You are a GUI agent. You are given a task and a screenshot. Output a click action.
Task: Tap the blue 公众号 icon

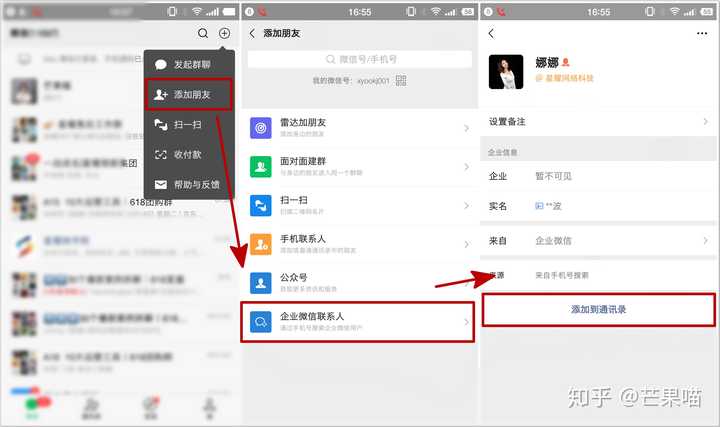tap(260, 283)
